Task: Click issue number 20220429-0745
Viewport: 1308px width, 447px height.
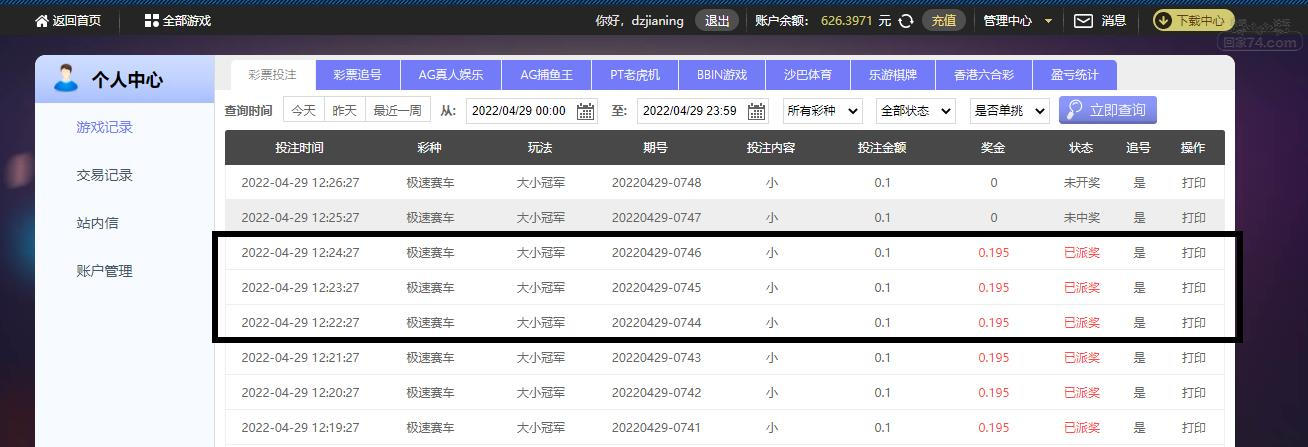Action: (656, 288)
